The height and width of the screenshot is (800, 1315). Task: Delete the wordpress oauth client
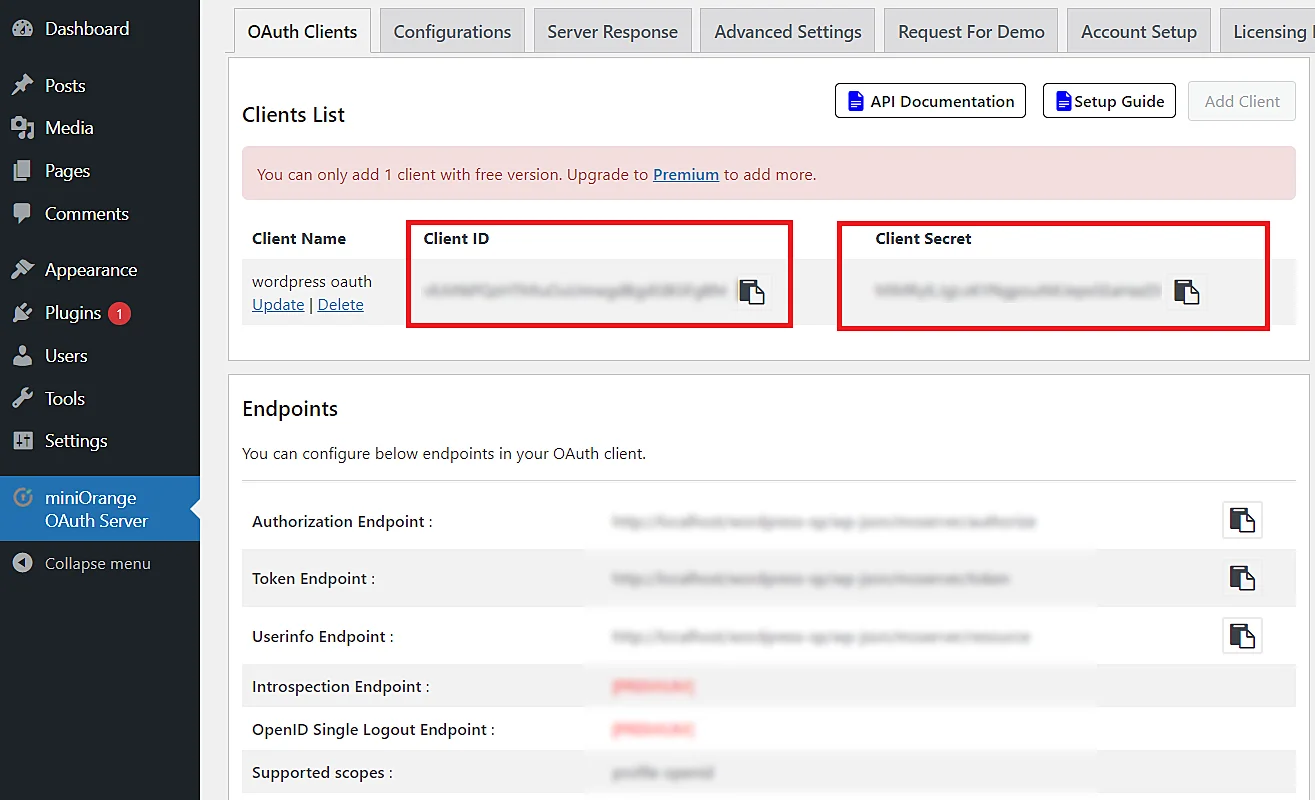click(340, 304)
